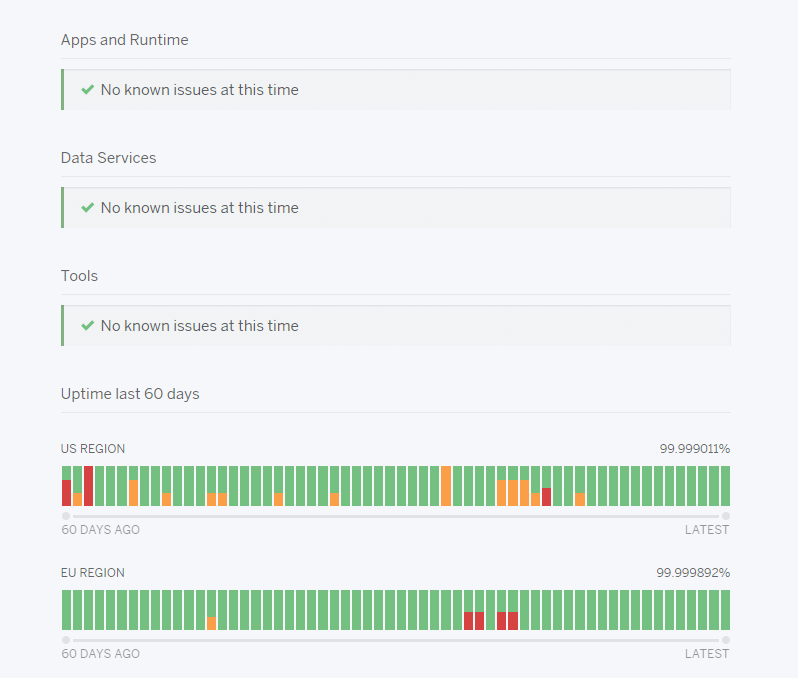Select the only orange bar in EU Region
Image resolution: width=798 pixels, height=678 pixels.
[x=212, y=623]
